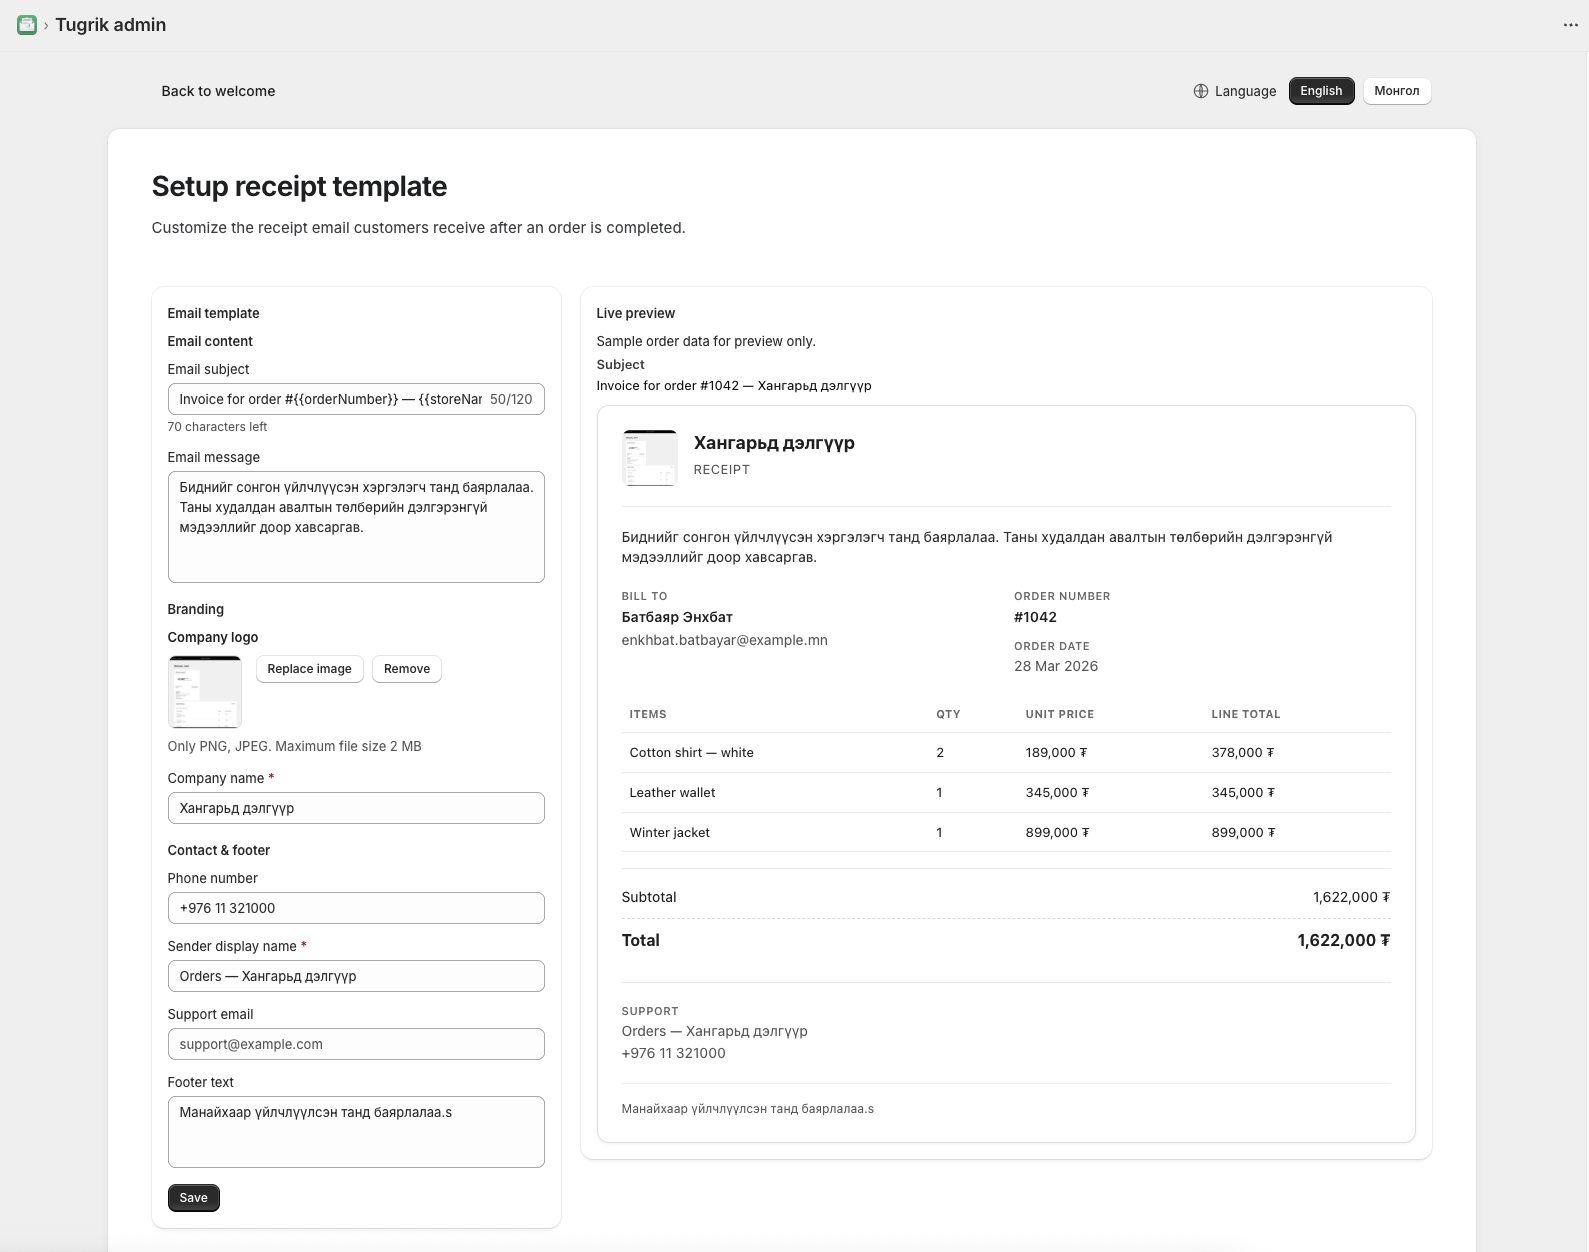
Task: Edit the Email subject field
Action: click(x=356, y=399)
